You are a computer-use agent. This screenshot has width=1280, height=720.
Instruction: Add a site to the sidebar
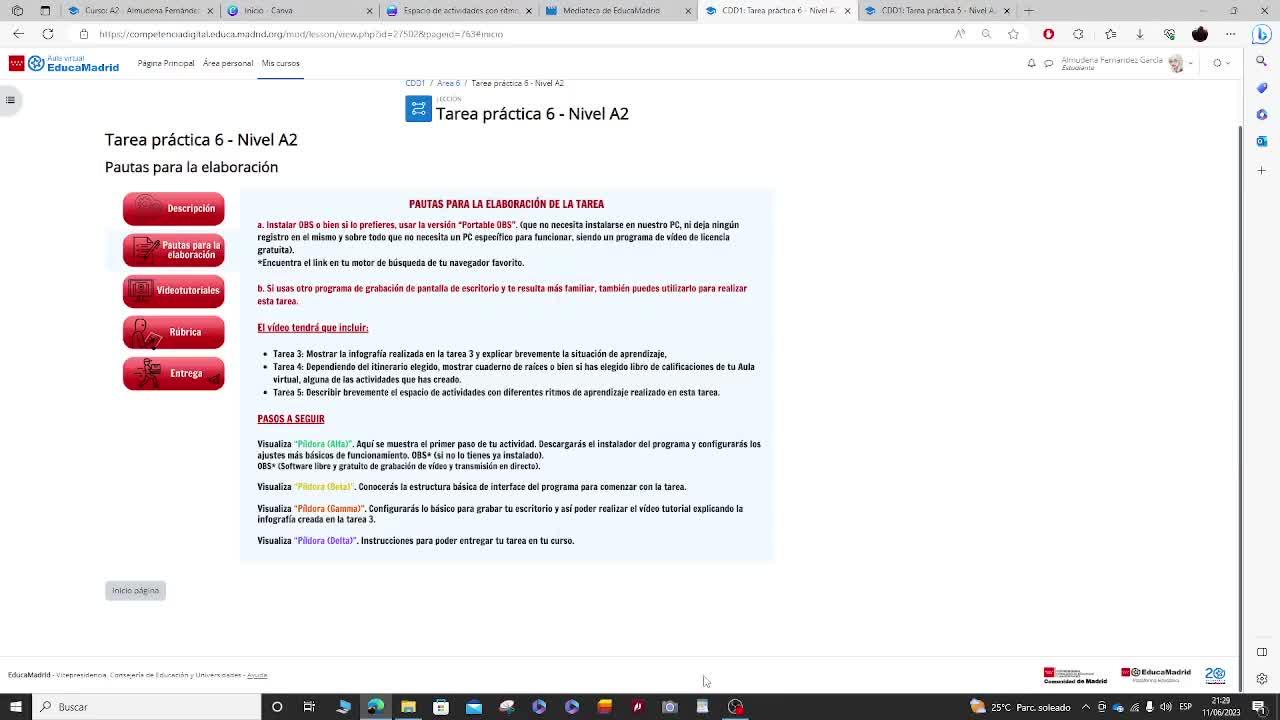click(x=1262, y=170)
